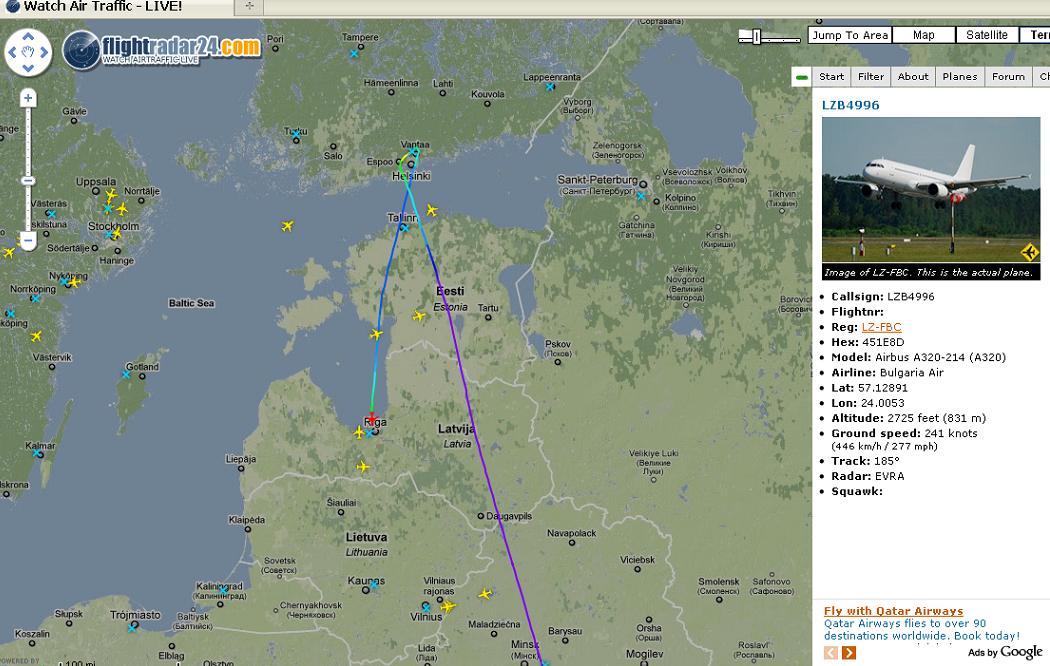Viewport: 1050px width, 666px height.
Task: Click the zoom level slider handle
Action: pos(28,181)
